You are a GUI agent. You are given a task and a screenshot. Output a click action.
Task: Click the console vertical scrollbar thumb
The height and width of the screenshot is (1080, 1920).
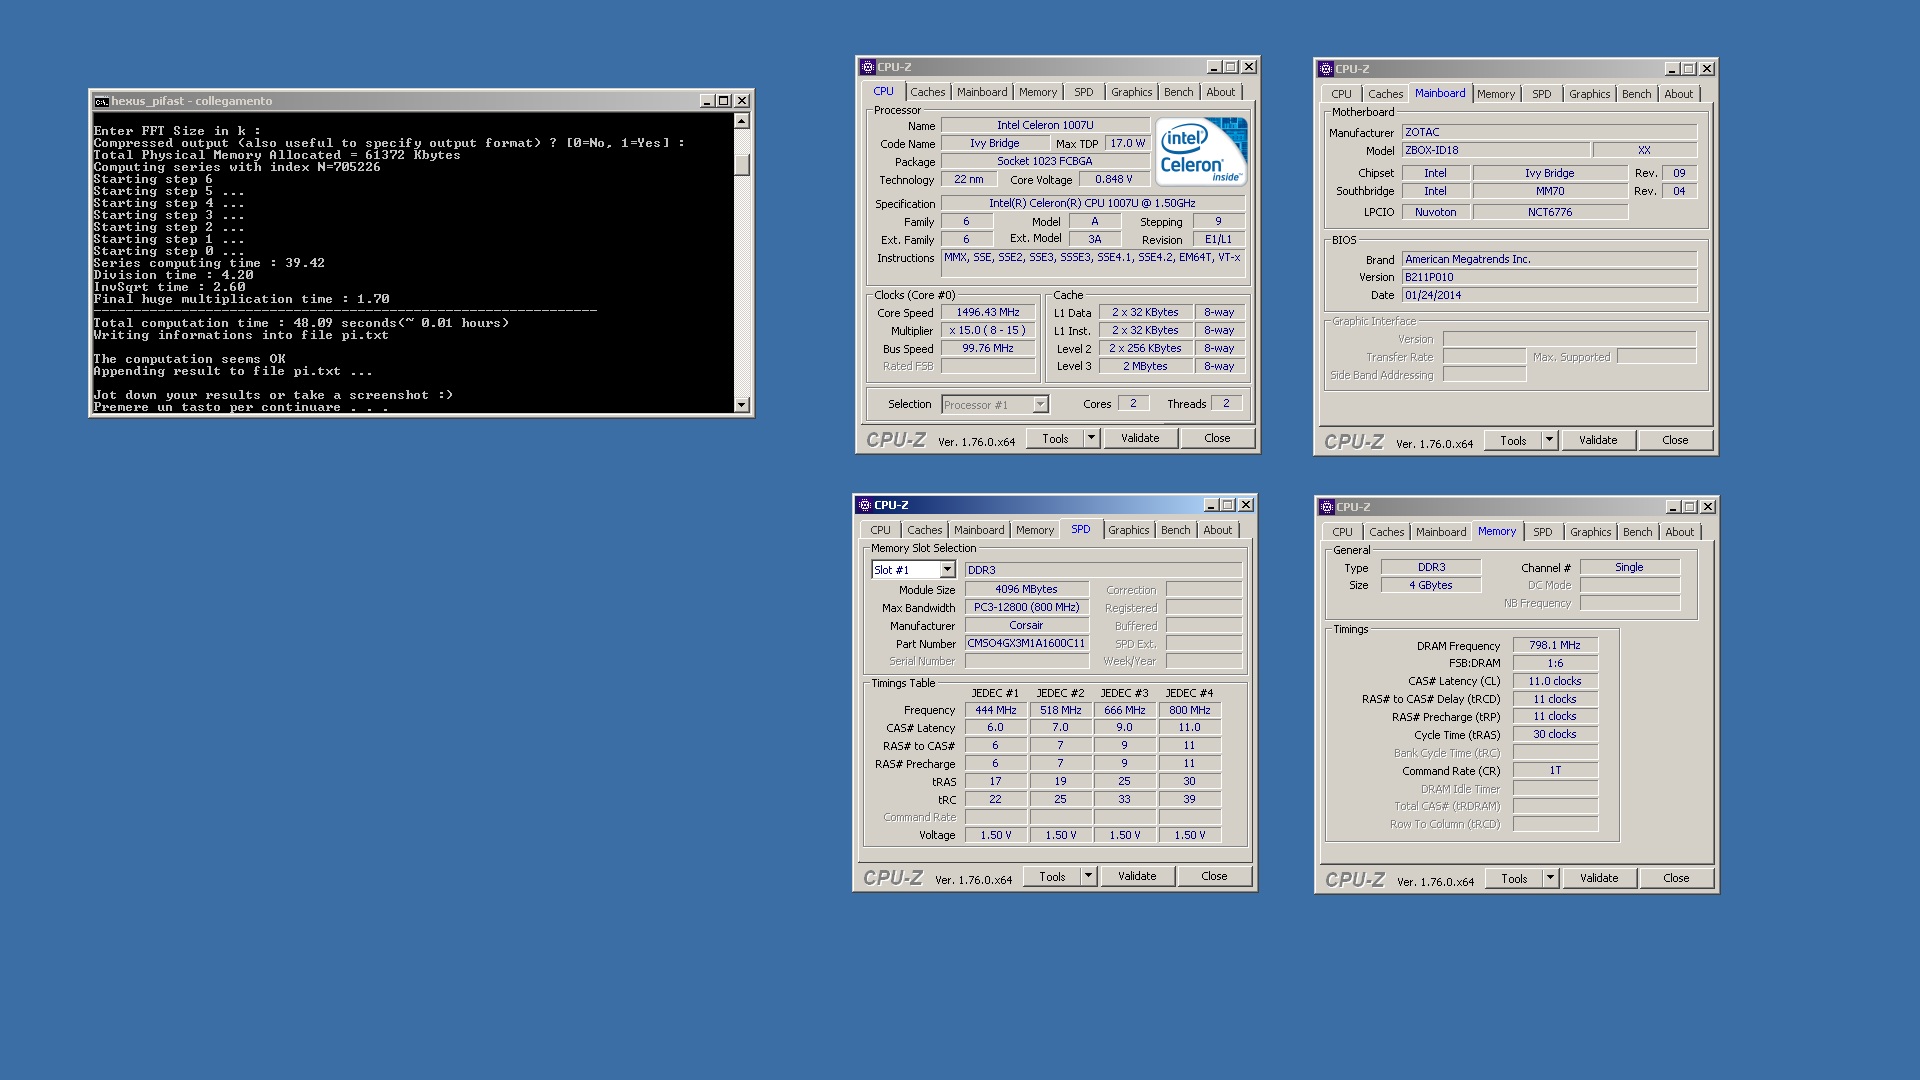[x=742, y=165]
